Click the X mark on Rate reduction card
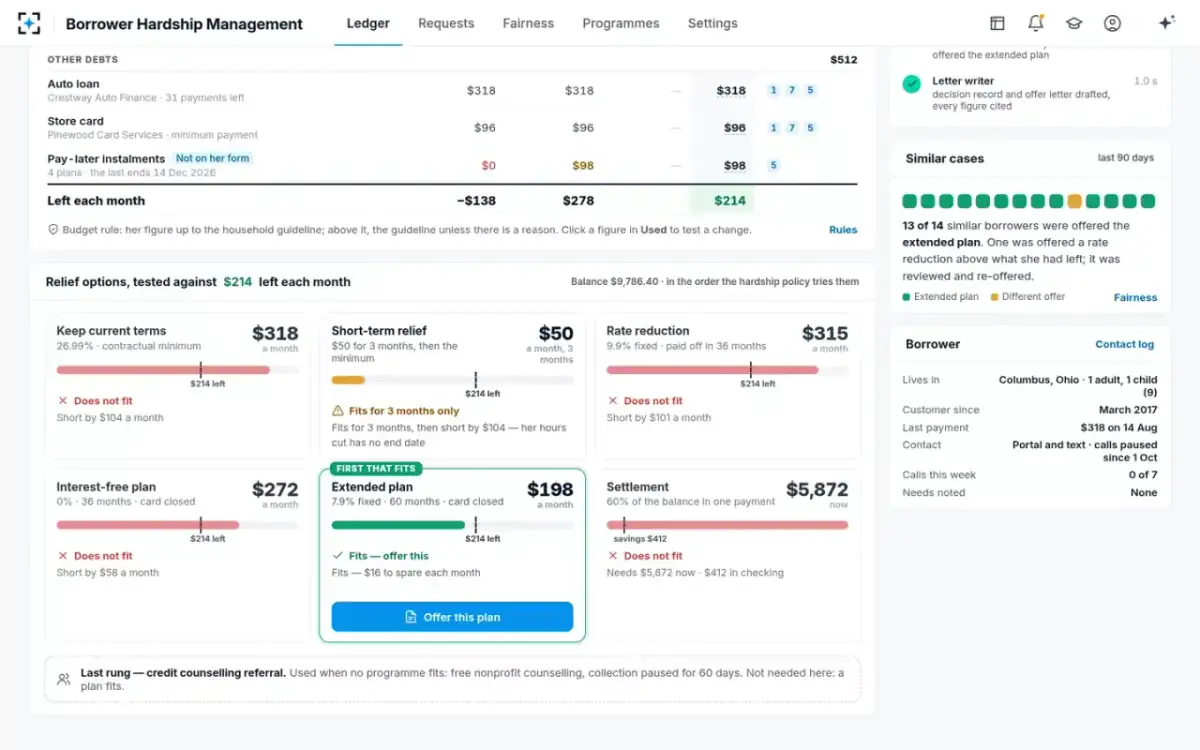This screenshot has width=1200, height=750. [612, 401]
